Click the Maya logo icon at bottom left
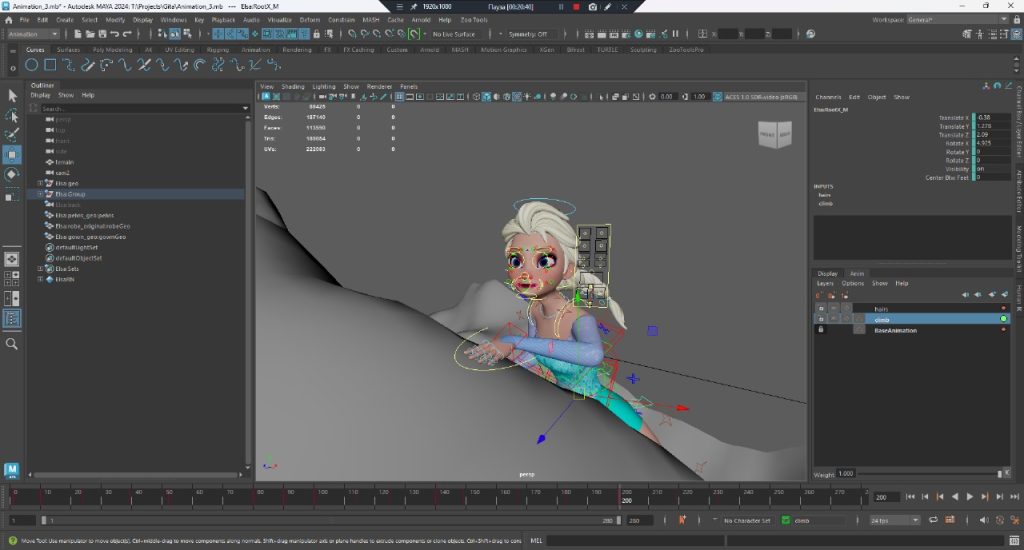The image size is (1024, 550). 12,470
